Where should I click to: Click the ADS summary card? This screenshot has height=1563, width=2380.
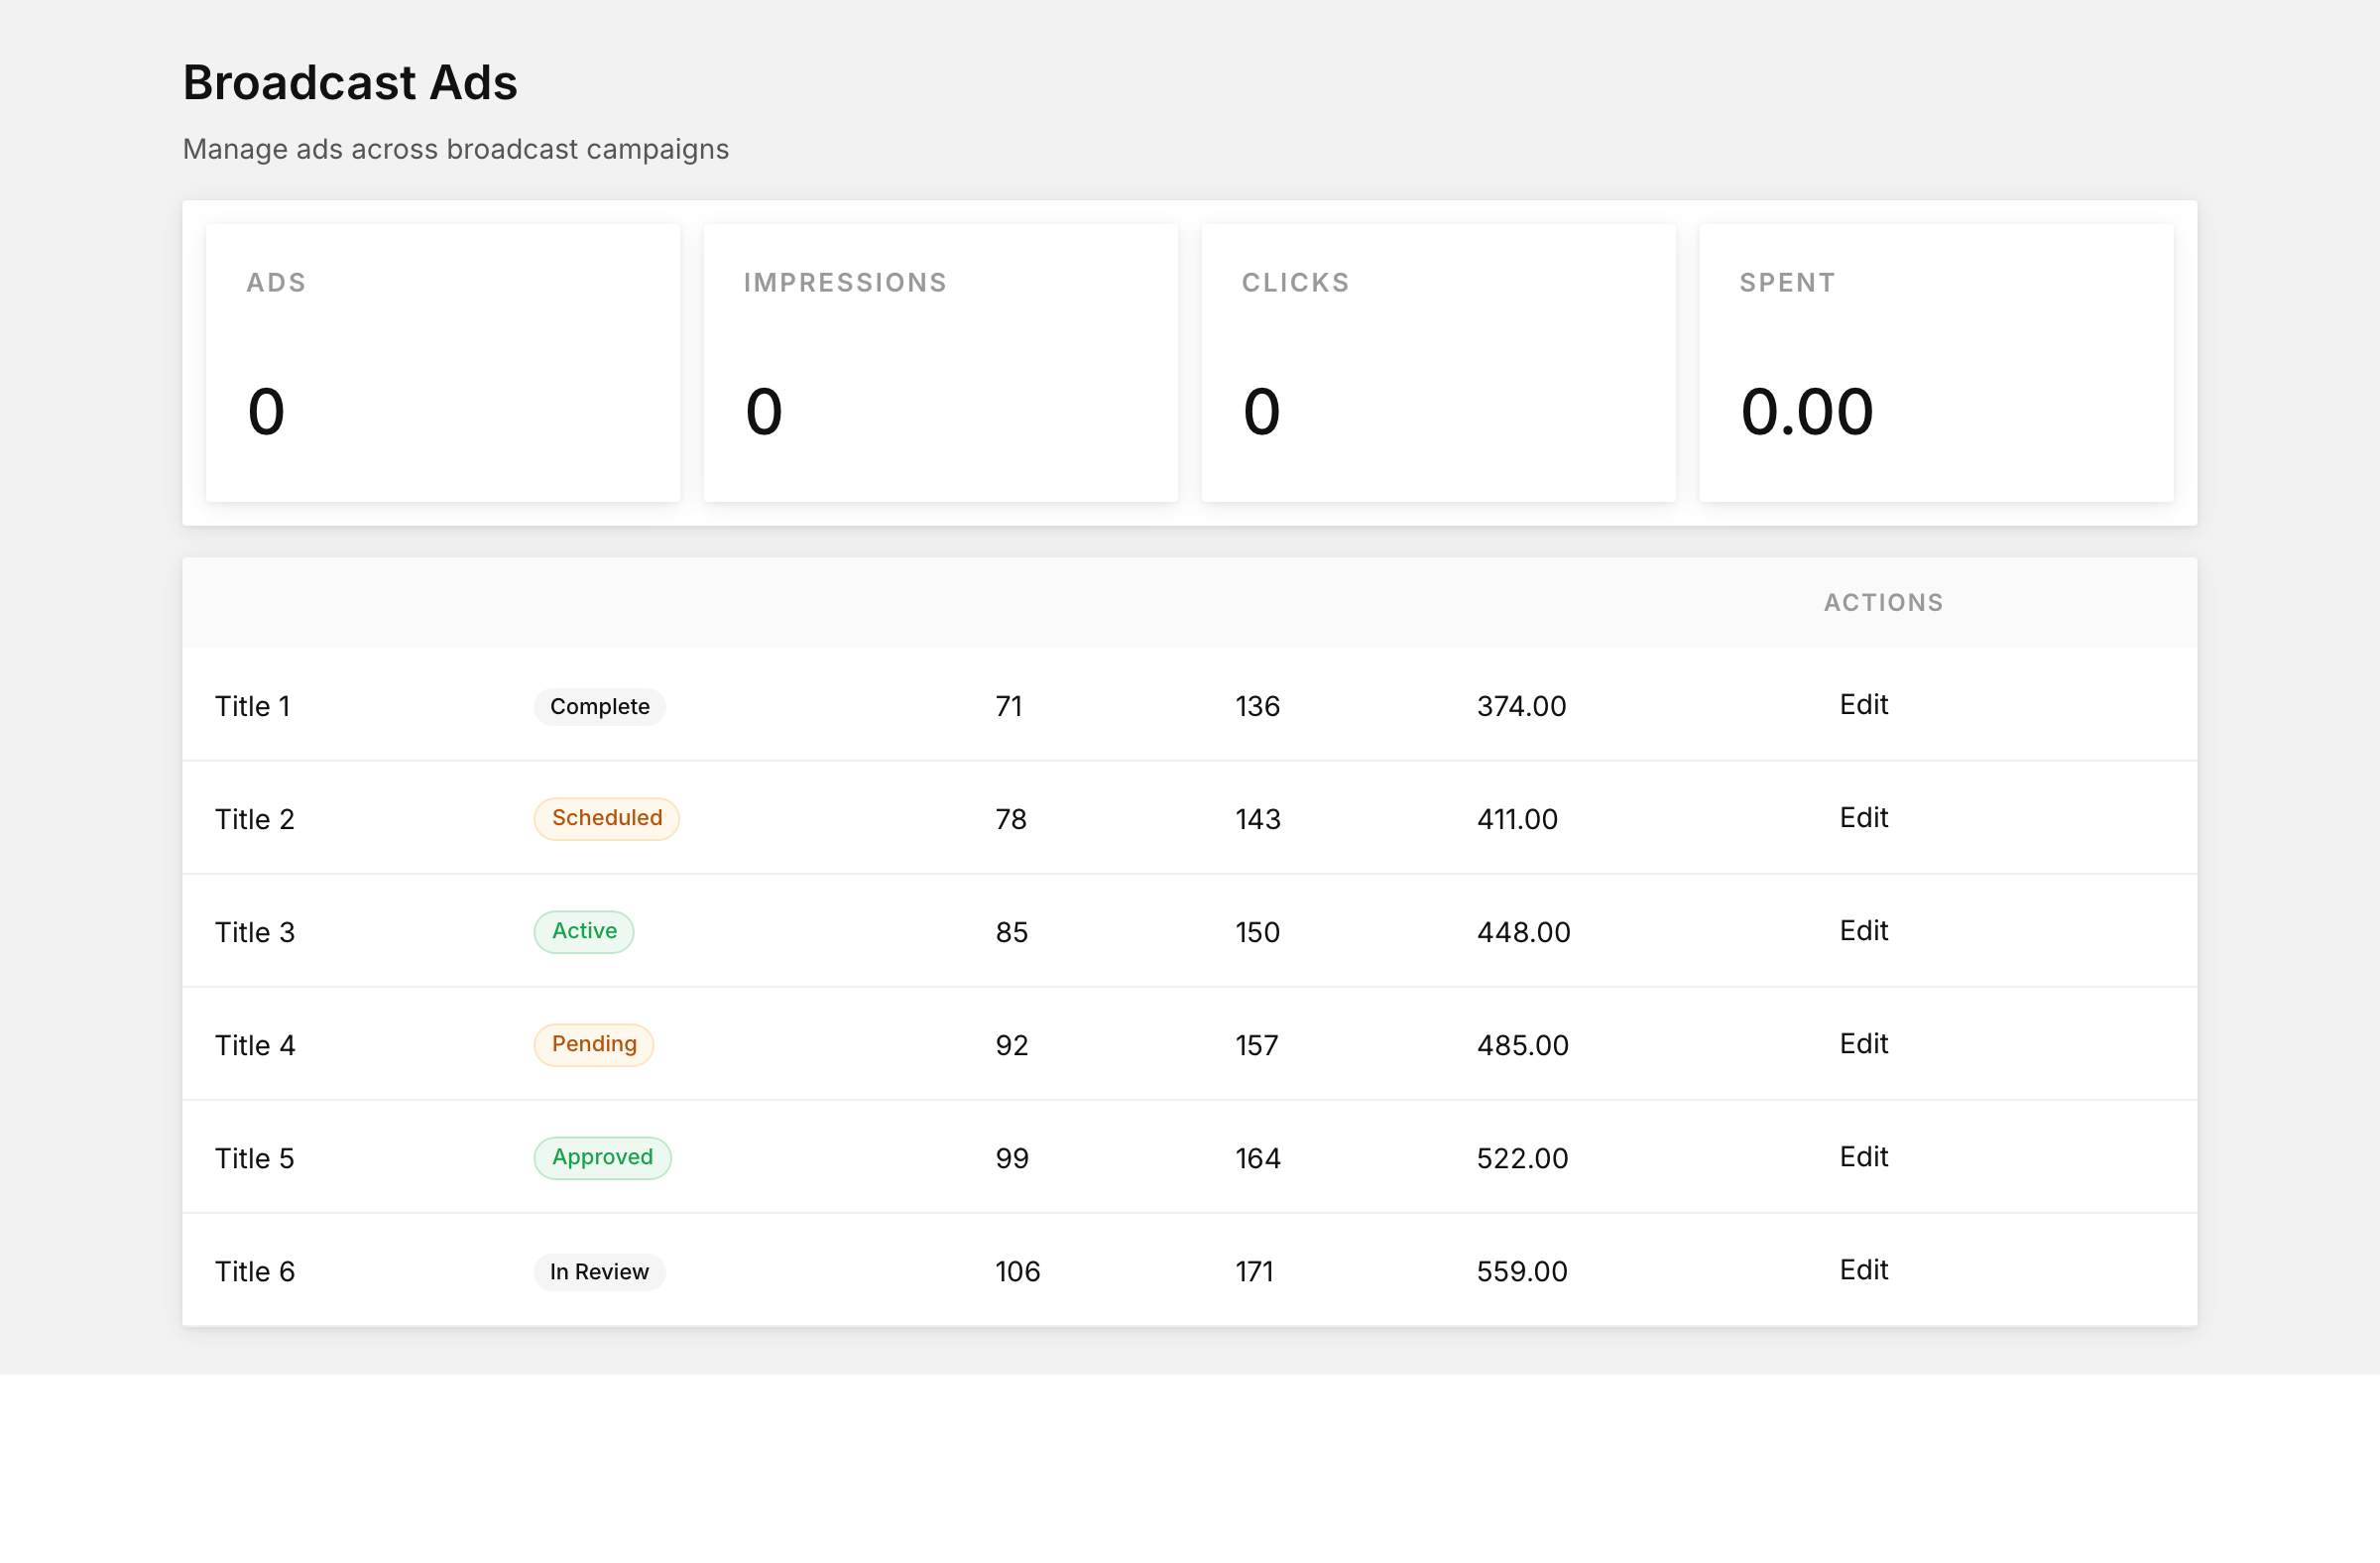tap(443, 363)
